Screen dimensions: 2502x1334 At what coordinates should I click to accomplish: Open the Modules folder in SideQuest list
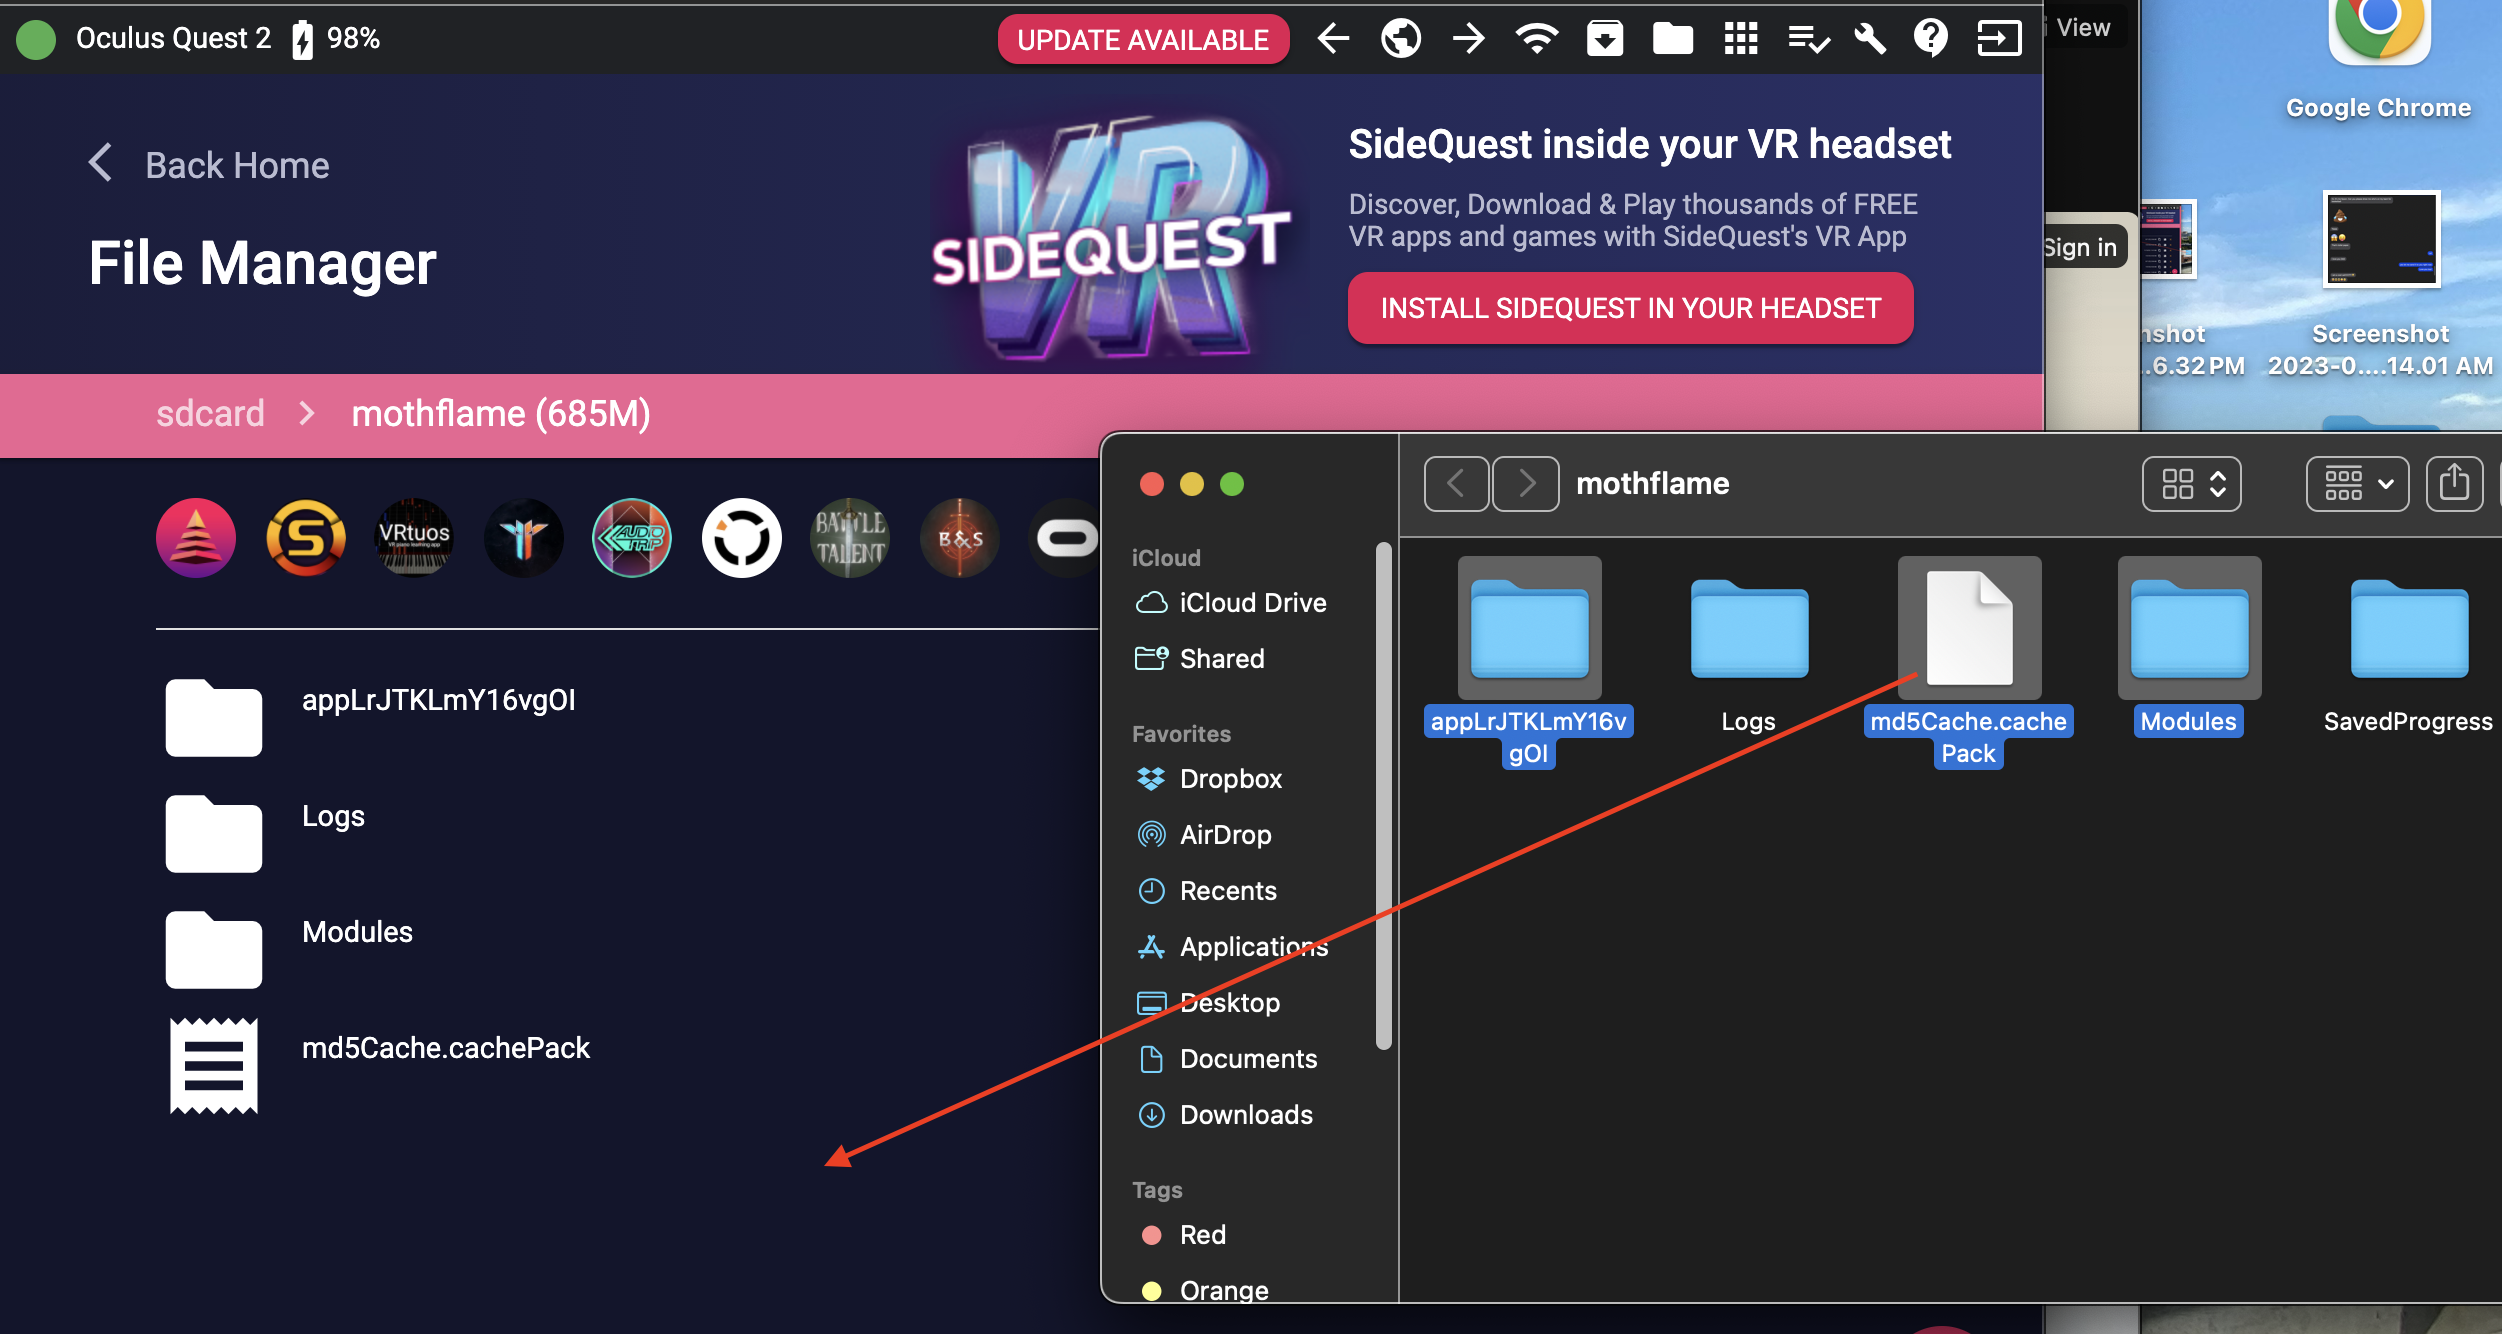(x=357, y=932)
